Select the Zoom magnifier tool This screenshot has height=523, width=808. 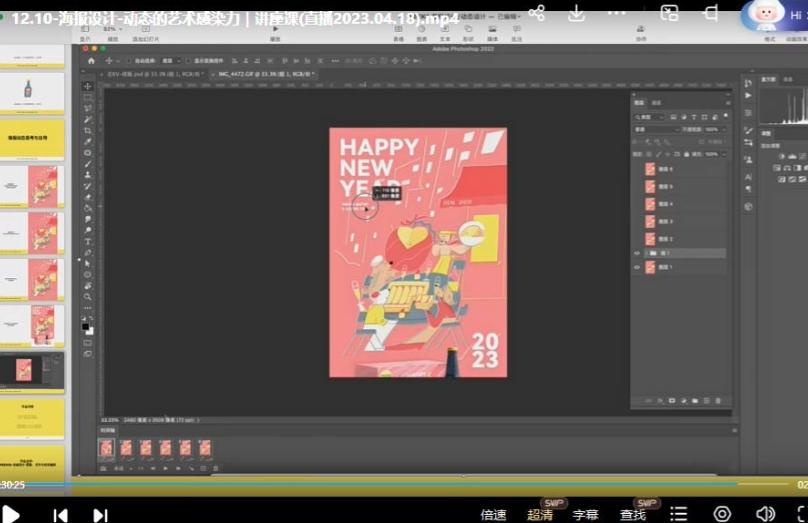click(88, 297)
